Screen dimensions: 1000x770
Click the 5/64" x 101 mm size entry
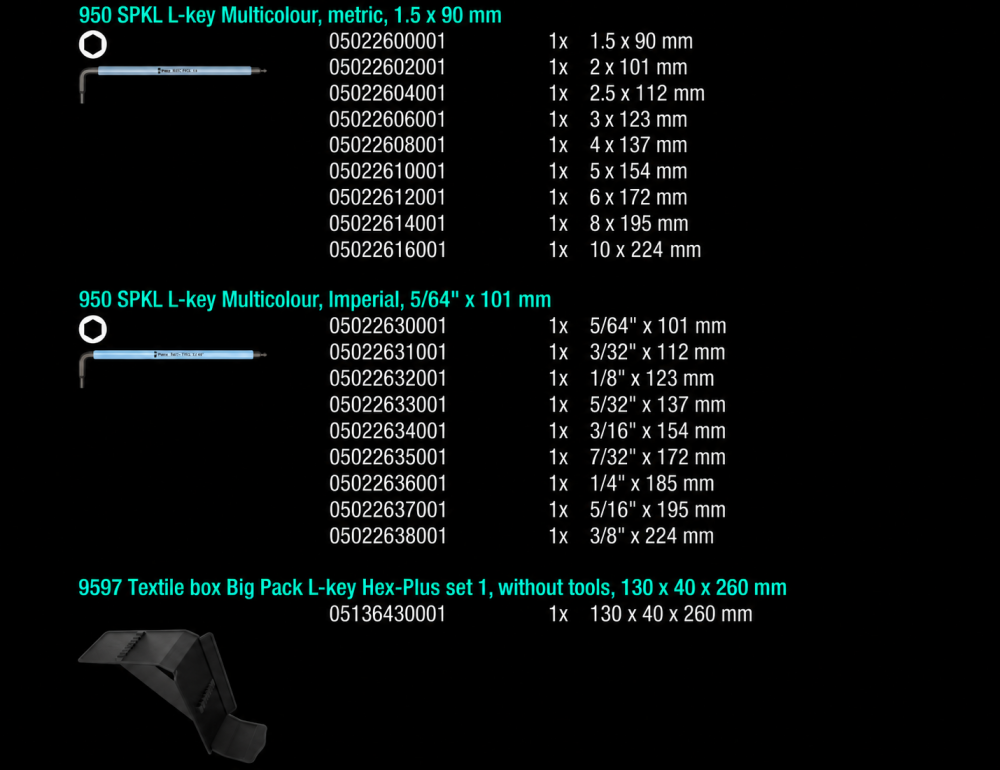coord(658,326)
